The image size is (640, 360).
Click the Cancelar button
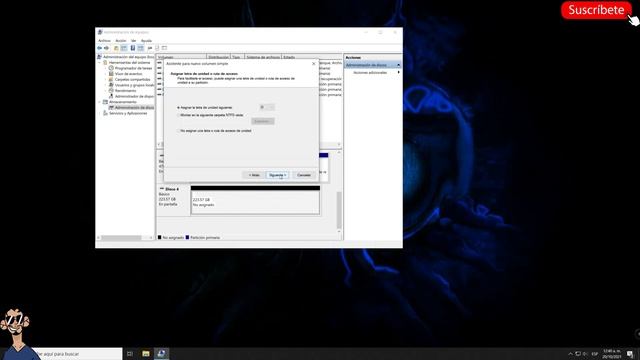point(304,175)
